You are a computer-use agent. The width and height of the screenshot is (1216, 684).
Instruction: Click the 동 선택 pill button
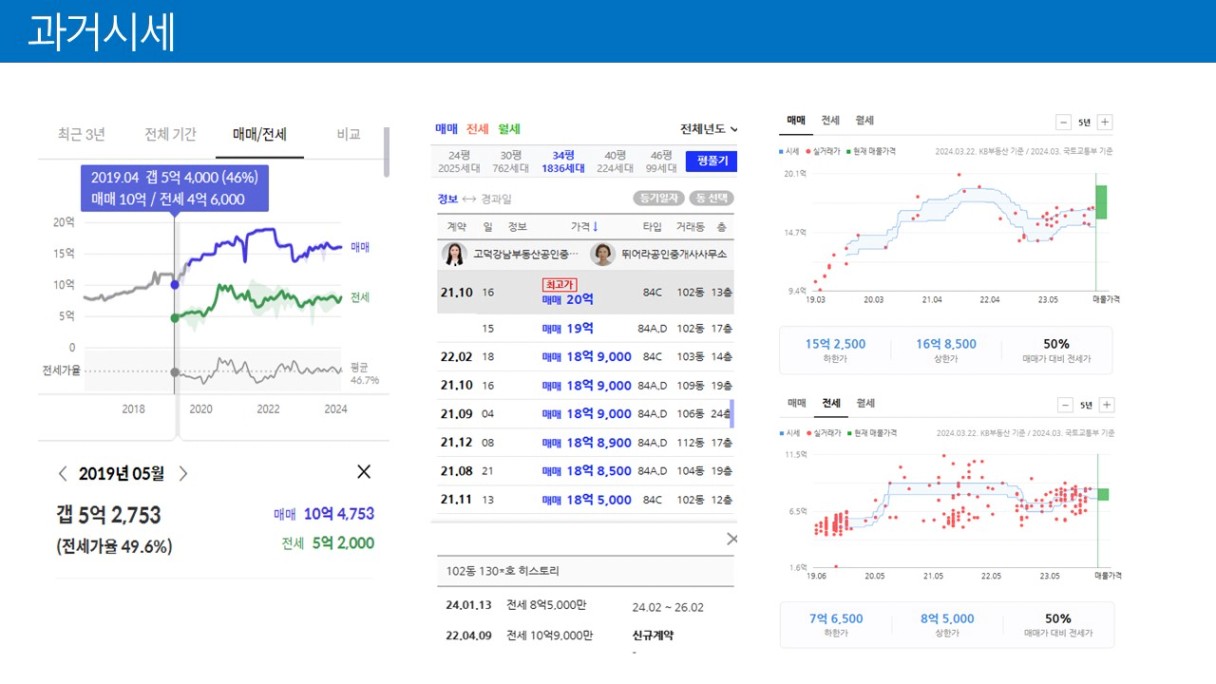click(x=713, y=198)
